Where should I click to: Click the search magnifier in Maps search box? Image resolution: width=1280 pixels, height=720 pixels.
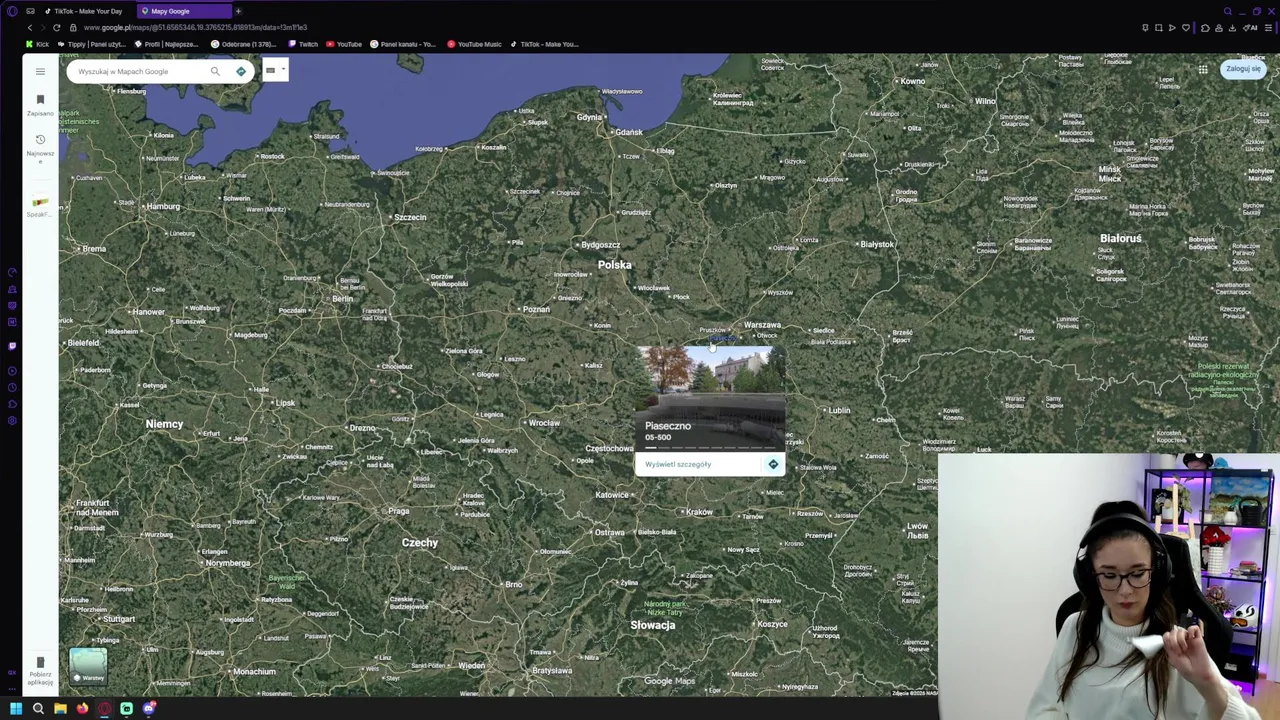tap(215, 71)
